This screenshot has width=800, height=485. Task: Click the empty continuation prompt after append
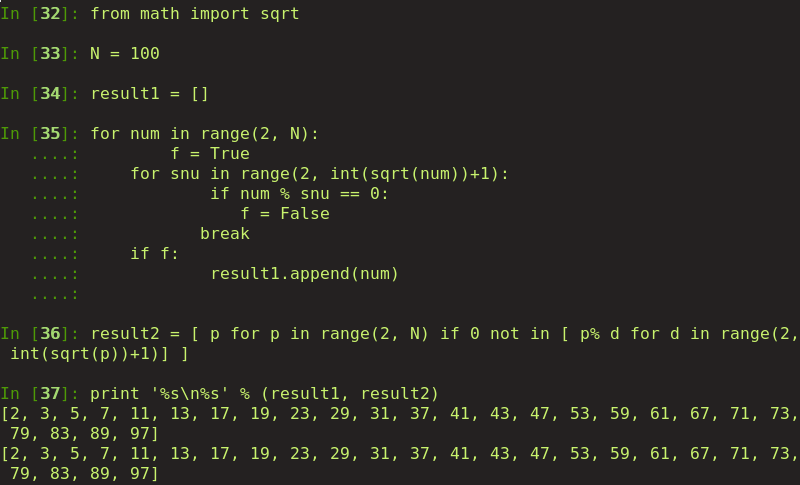pos(55,294)
